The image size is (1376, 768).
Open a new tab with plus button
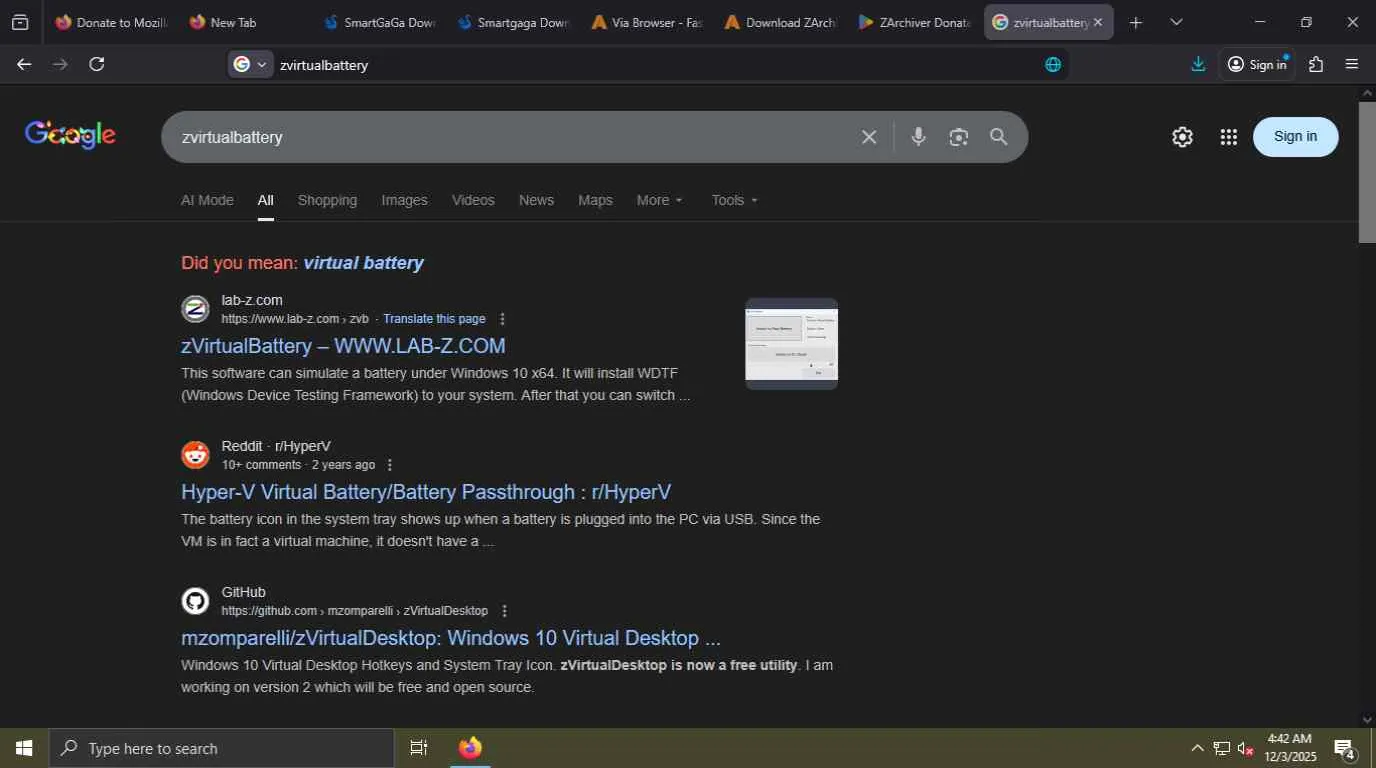tap(1135, 22)
